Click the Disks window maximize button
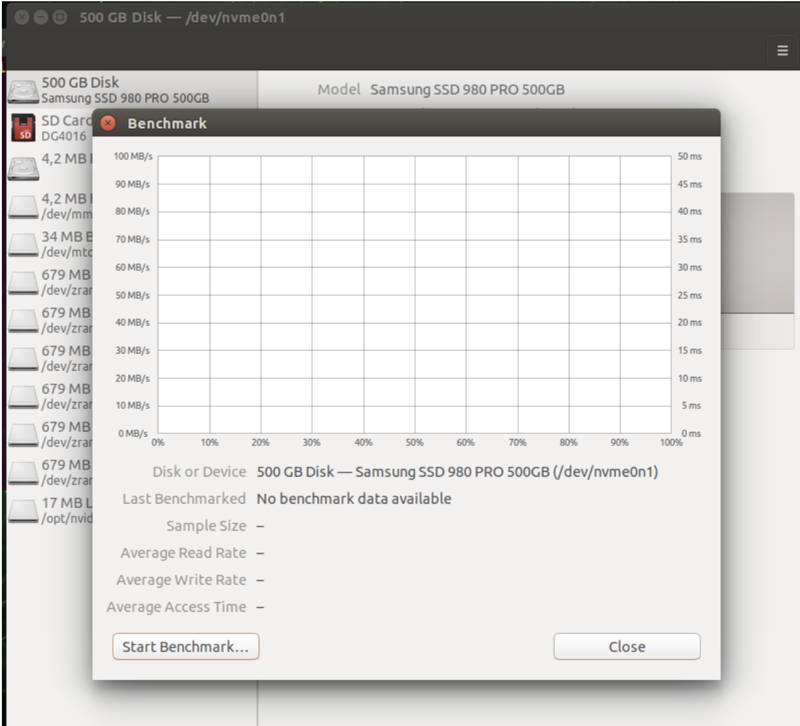 click(60, 17)
